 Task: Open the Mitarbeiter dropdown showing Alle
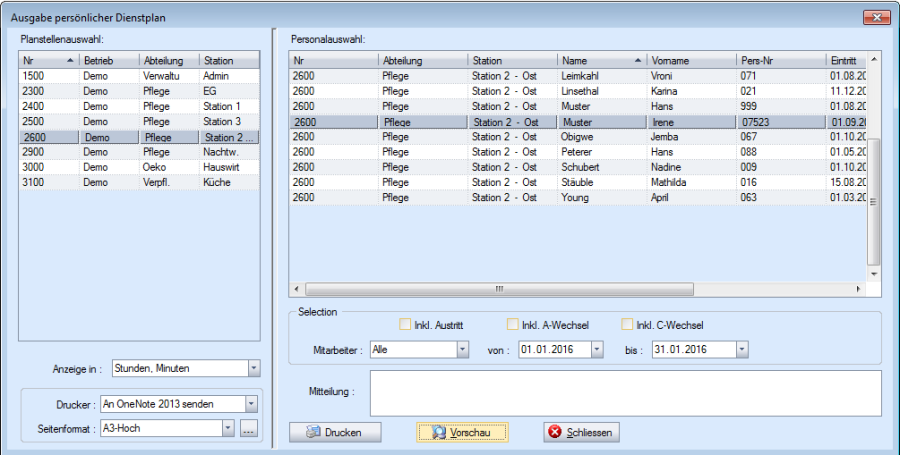pos(462,350)
